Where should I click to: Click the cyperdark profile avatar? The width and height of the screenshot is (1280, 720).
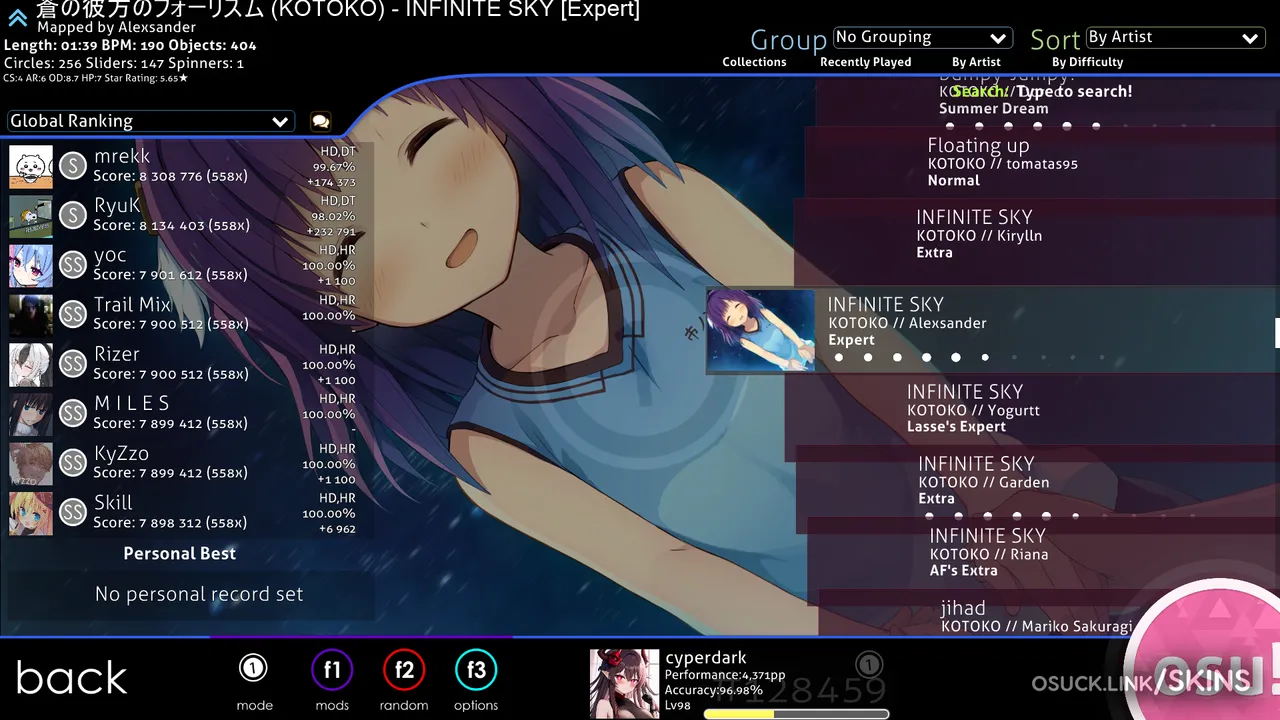click(624, 684)
